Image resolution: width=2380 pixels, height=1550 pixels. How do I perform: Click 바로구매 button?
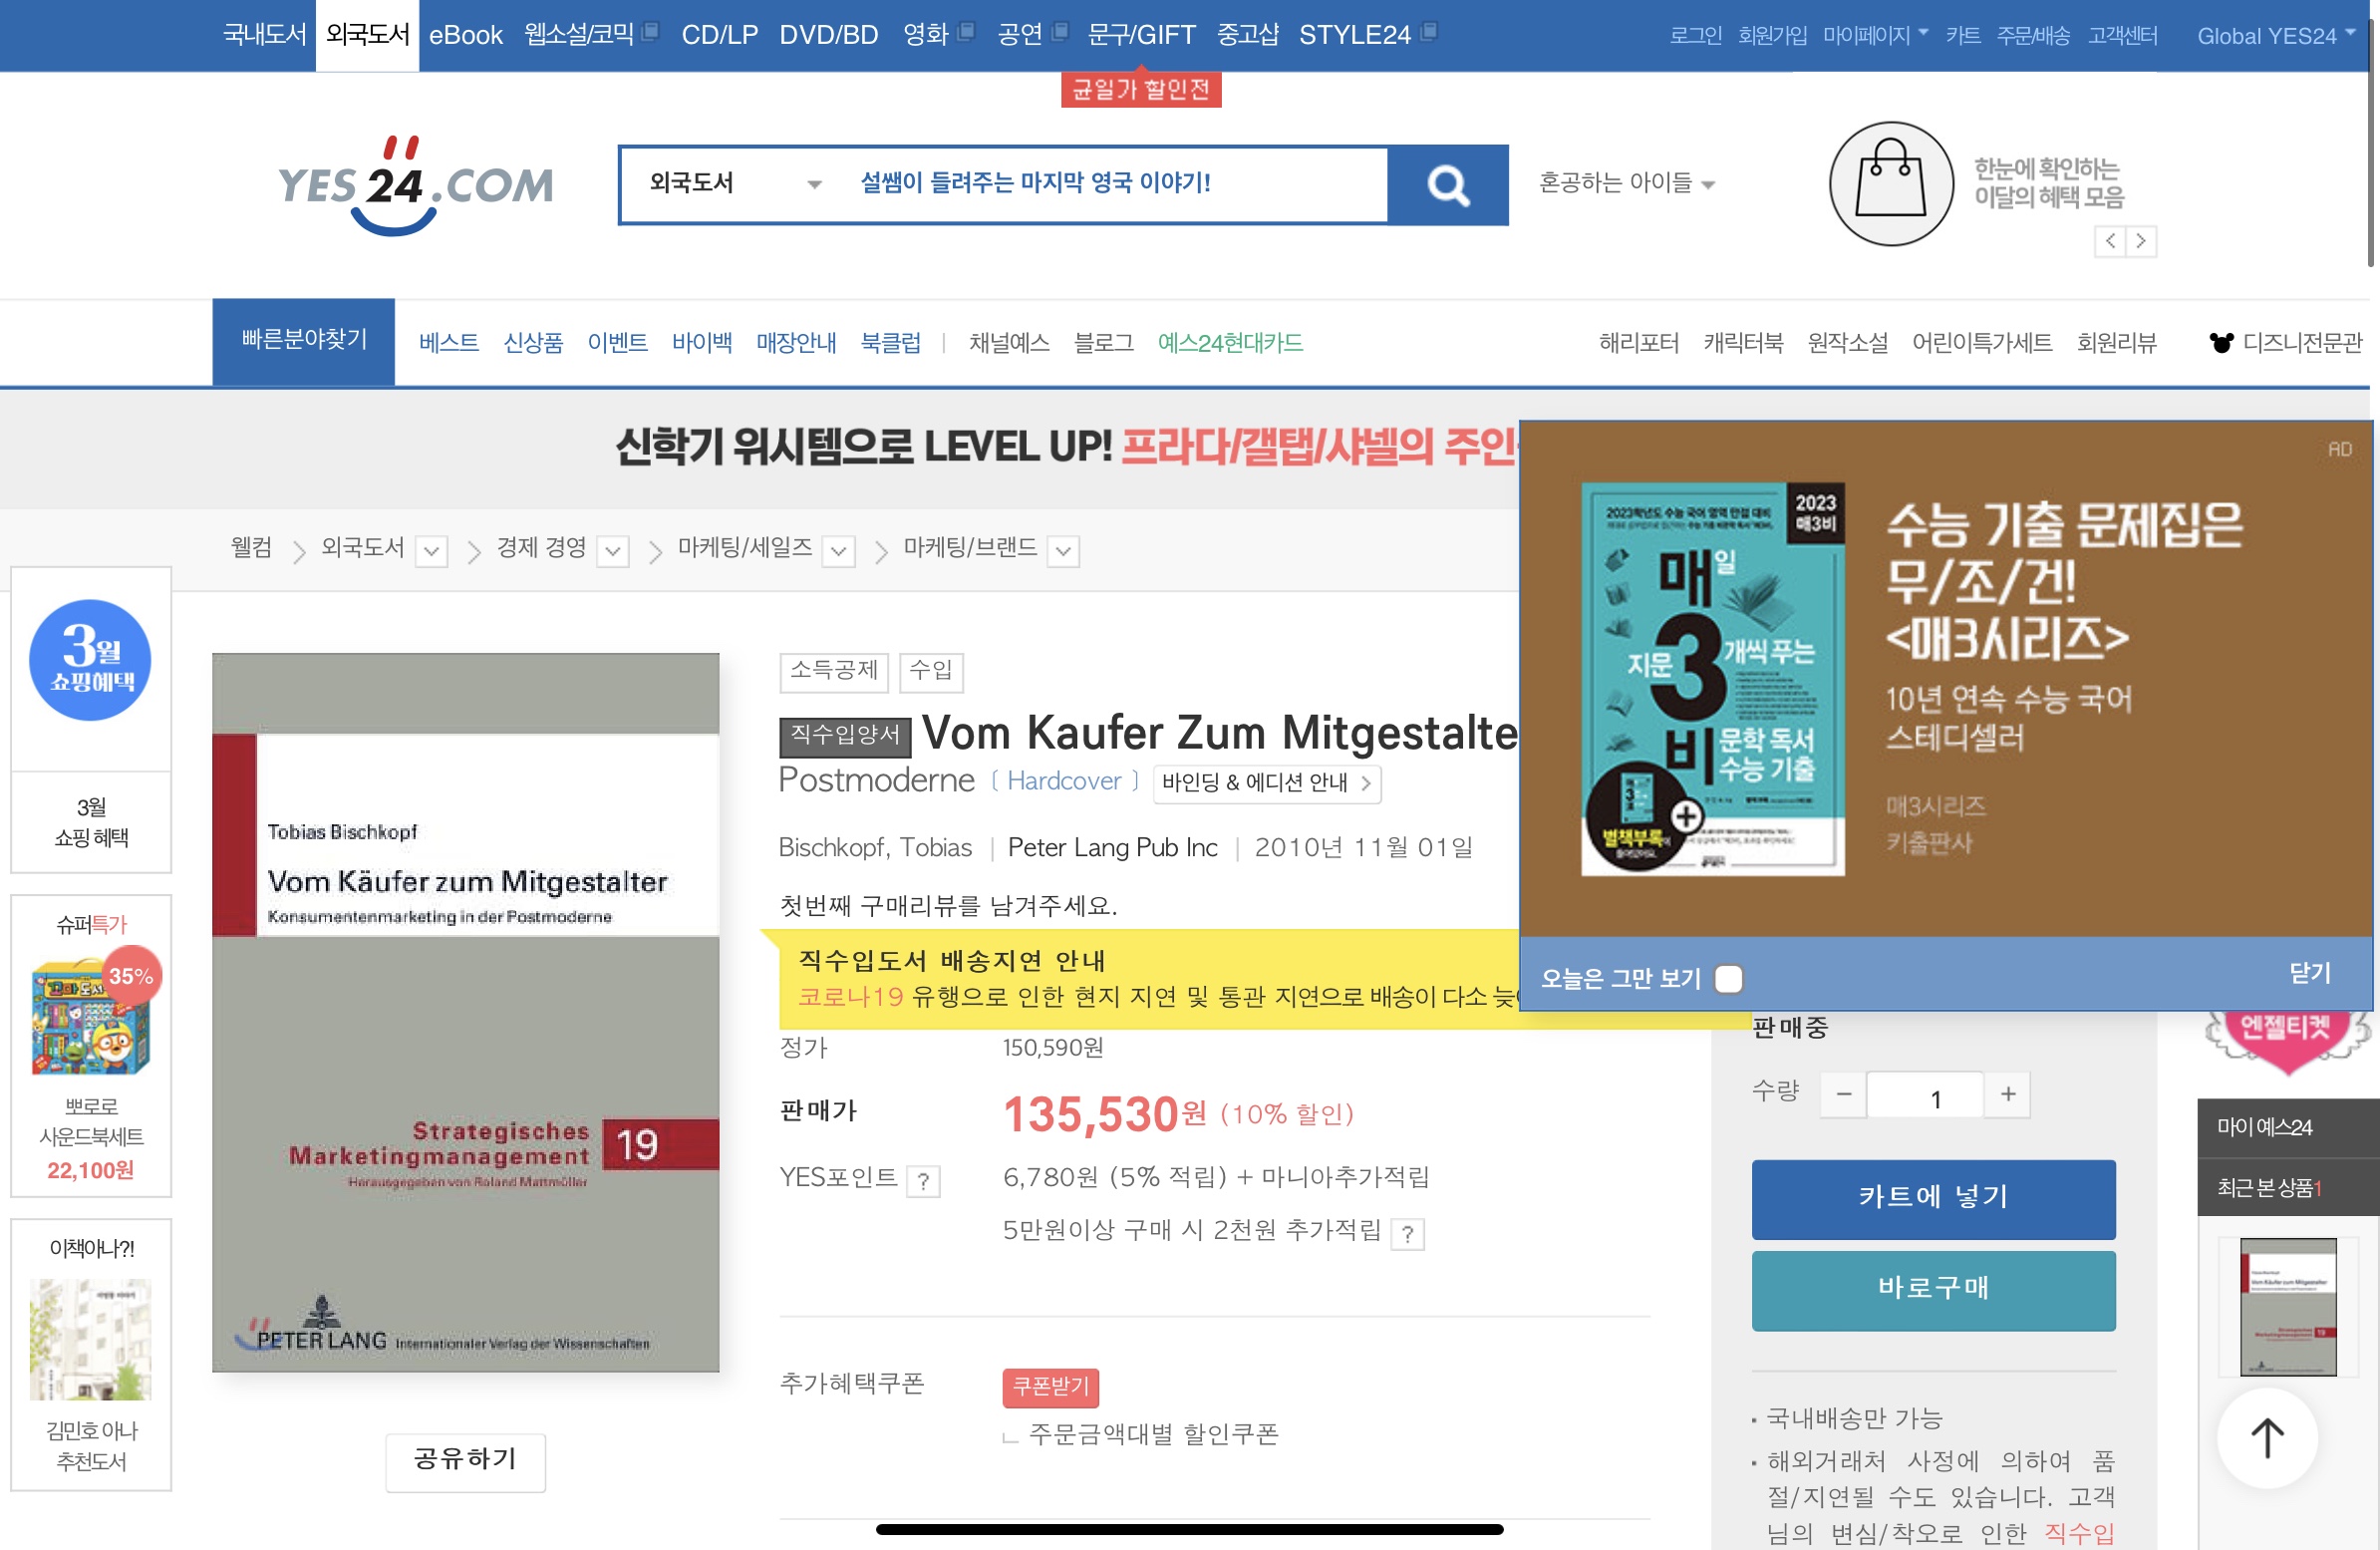click(x=1933, y=1290)
